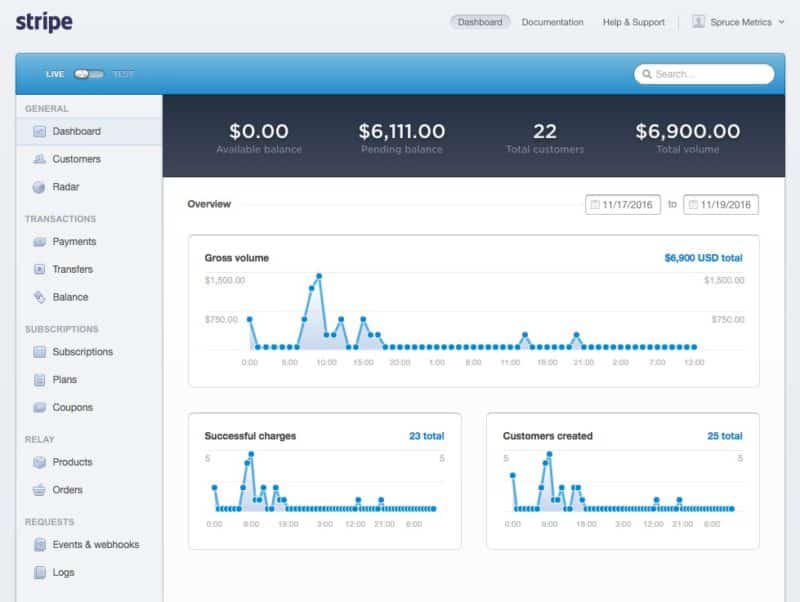The image size is (800, 602).
Task: Click the 22 Total customers figure
Action: click(x=545, y=132)
